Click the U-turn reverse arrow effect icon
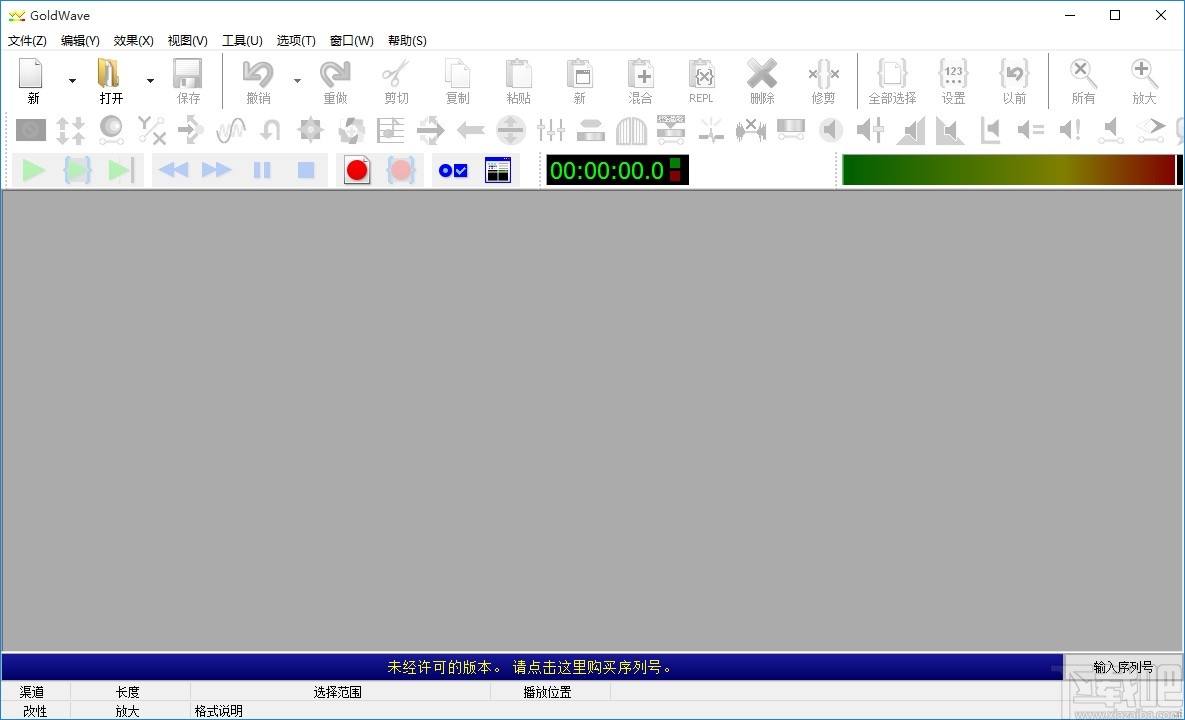Image resolution: width=1185 pixels, height=720 pixels. click(271, 131)
